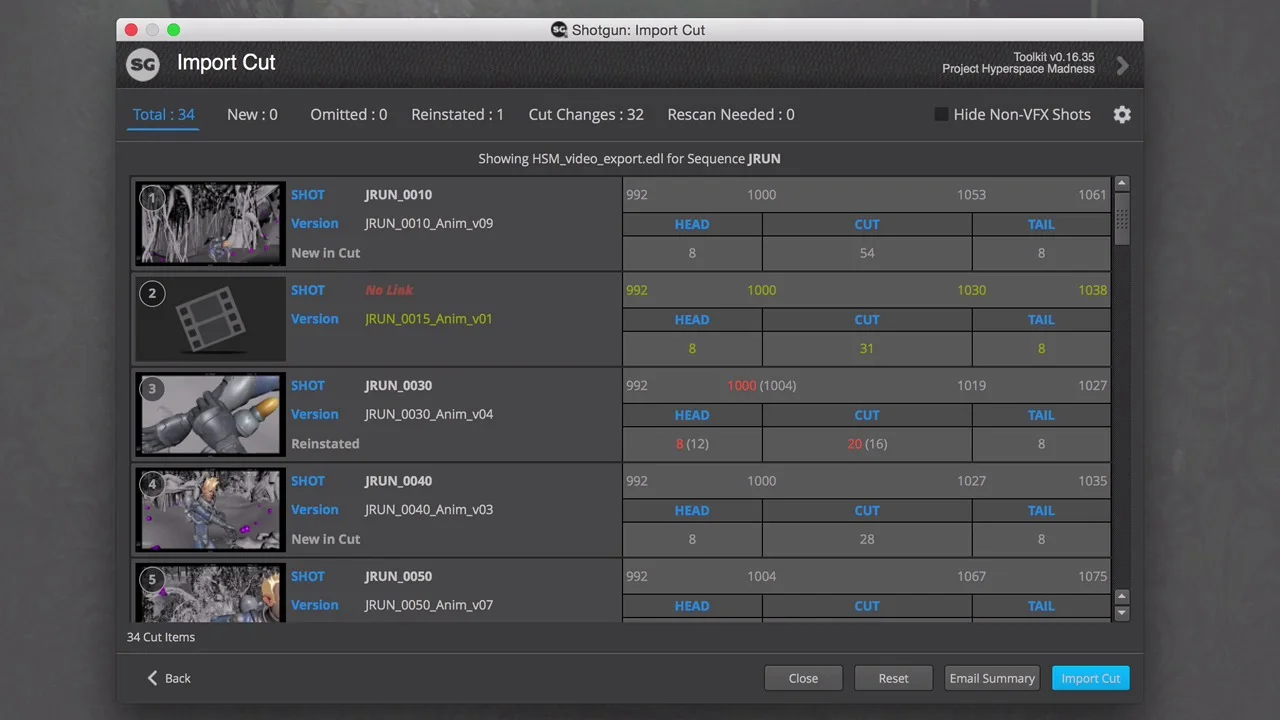Image resolution: width=1280 pixels, height=720 pixels.
Task: Select the Total : 34 tab
Action: click(x=164, y=115)
